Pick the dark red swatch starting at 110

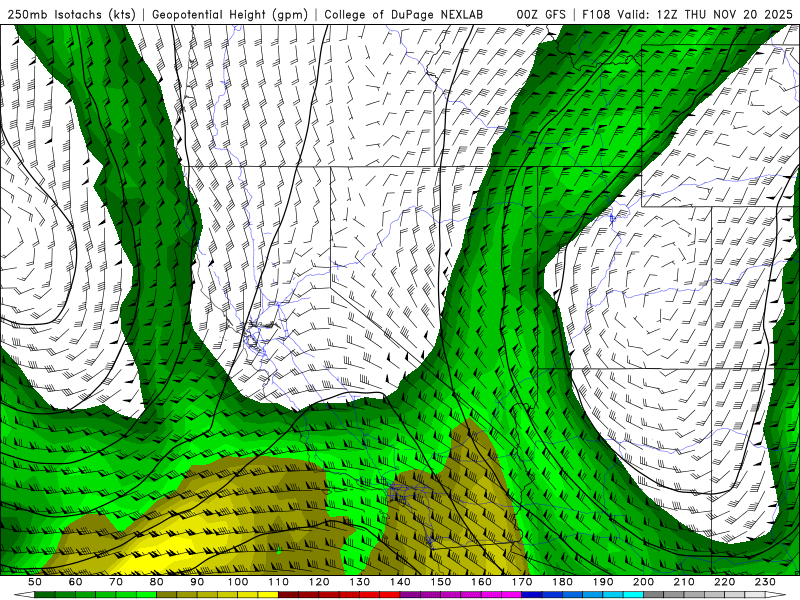(x=288, y=595)
